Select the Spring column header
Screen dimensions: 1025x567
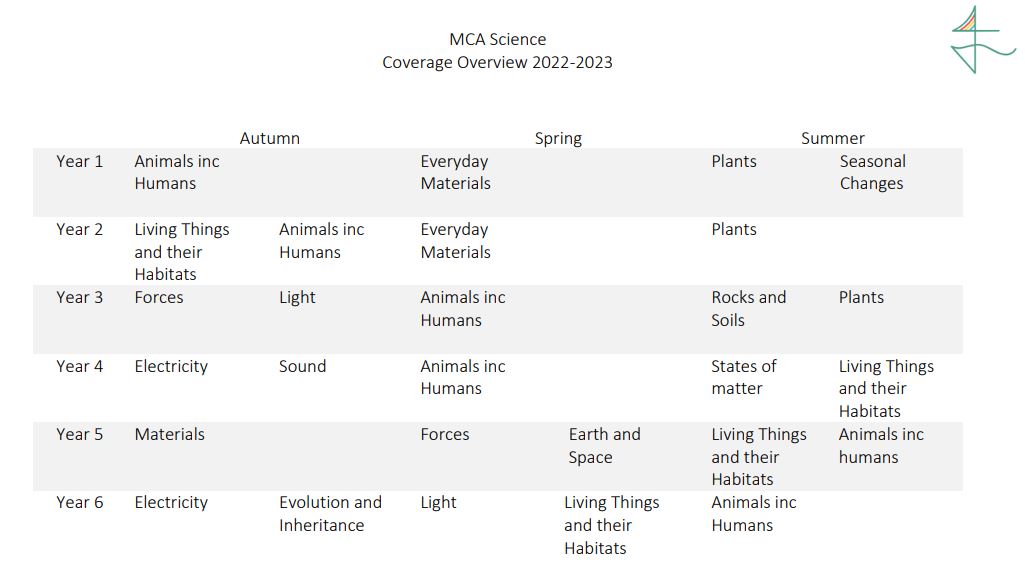click(558, 139)
